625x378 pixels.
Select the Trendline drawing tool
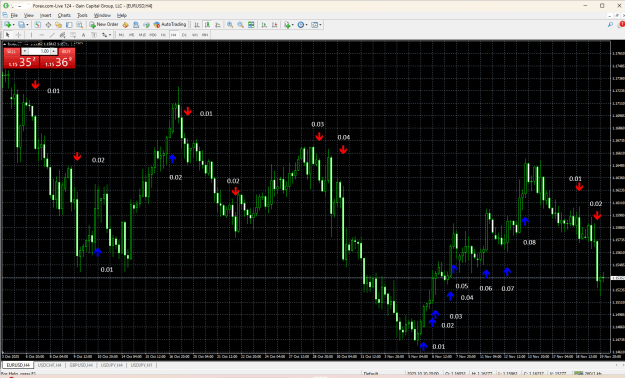52,35
